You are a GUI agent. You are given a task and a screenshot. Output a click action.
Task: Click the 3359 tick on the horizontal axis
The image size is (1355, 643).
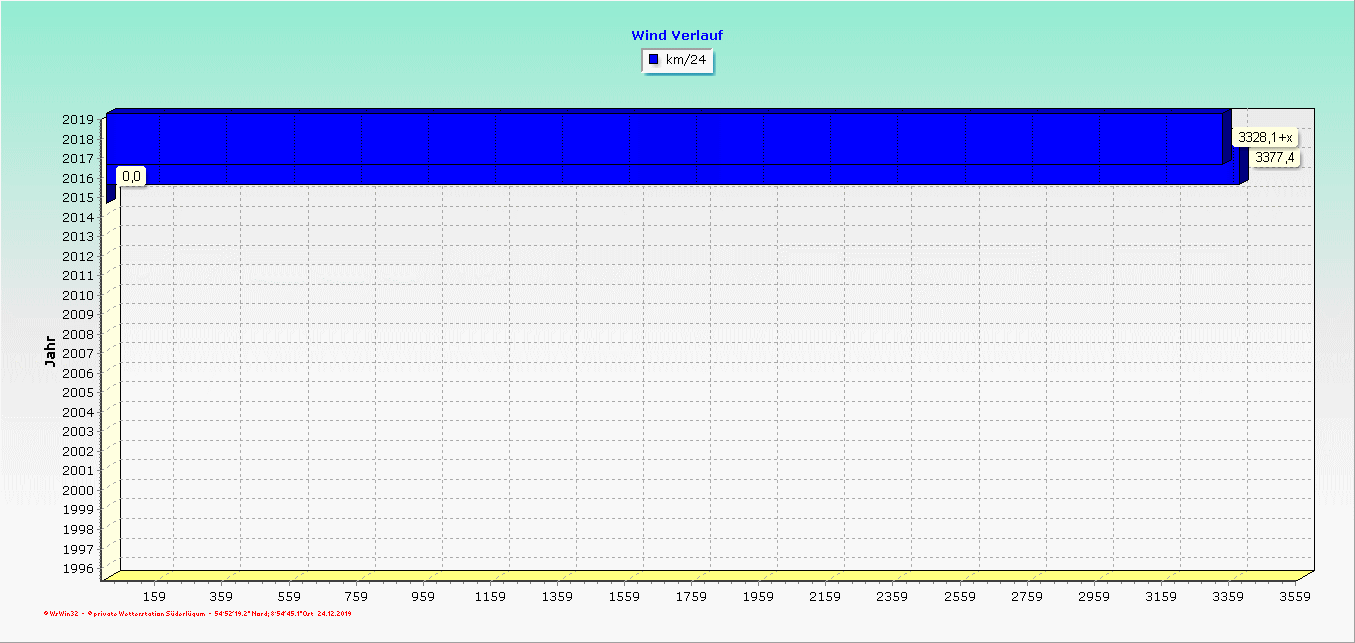pos(1227,596)
